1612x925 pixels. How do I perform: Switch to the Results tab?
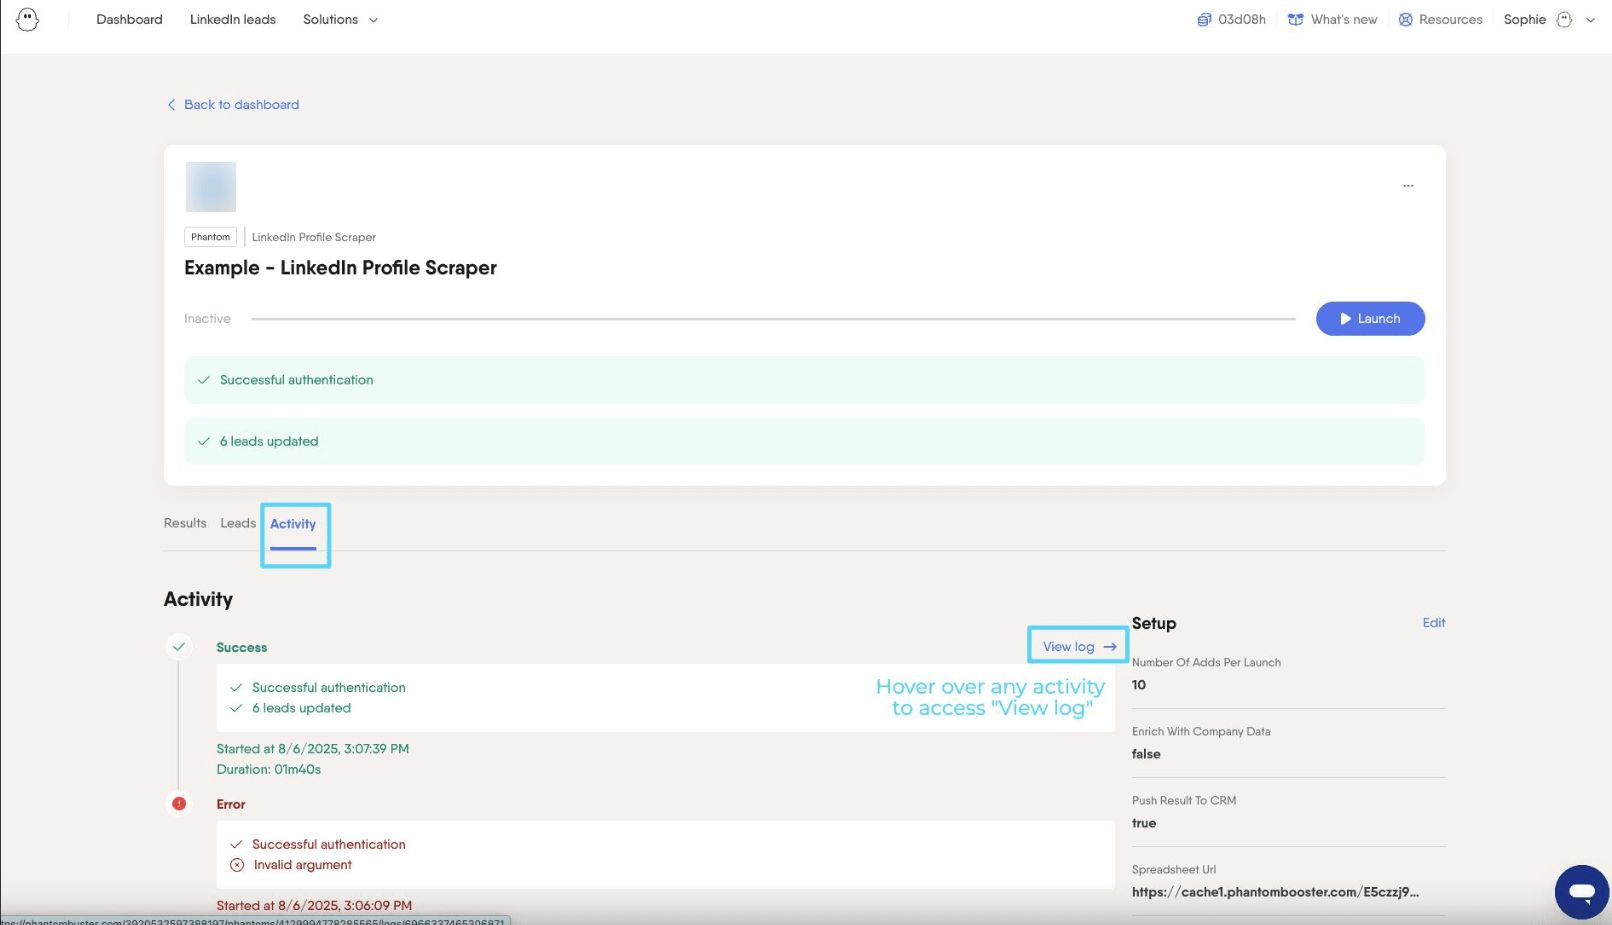tap(185, 523)
